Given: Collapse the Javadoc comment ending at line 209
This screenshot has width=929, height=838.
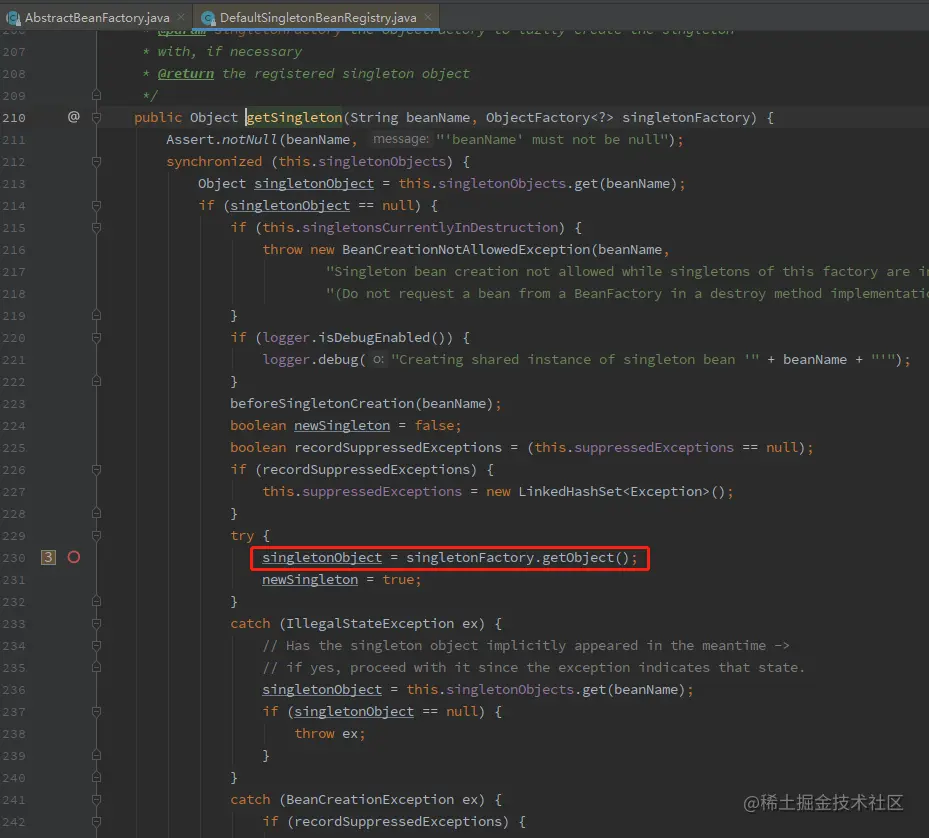Looking at the screenshot, I should pyautogui.click(x=97, y=95).
